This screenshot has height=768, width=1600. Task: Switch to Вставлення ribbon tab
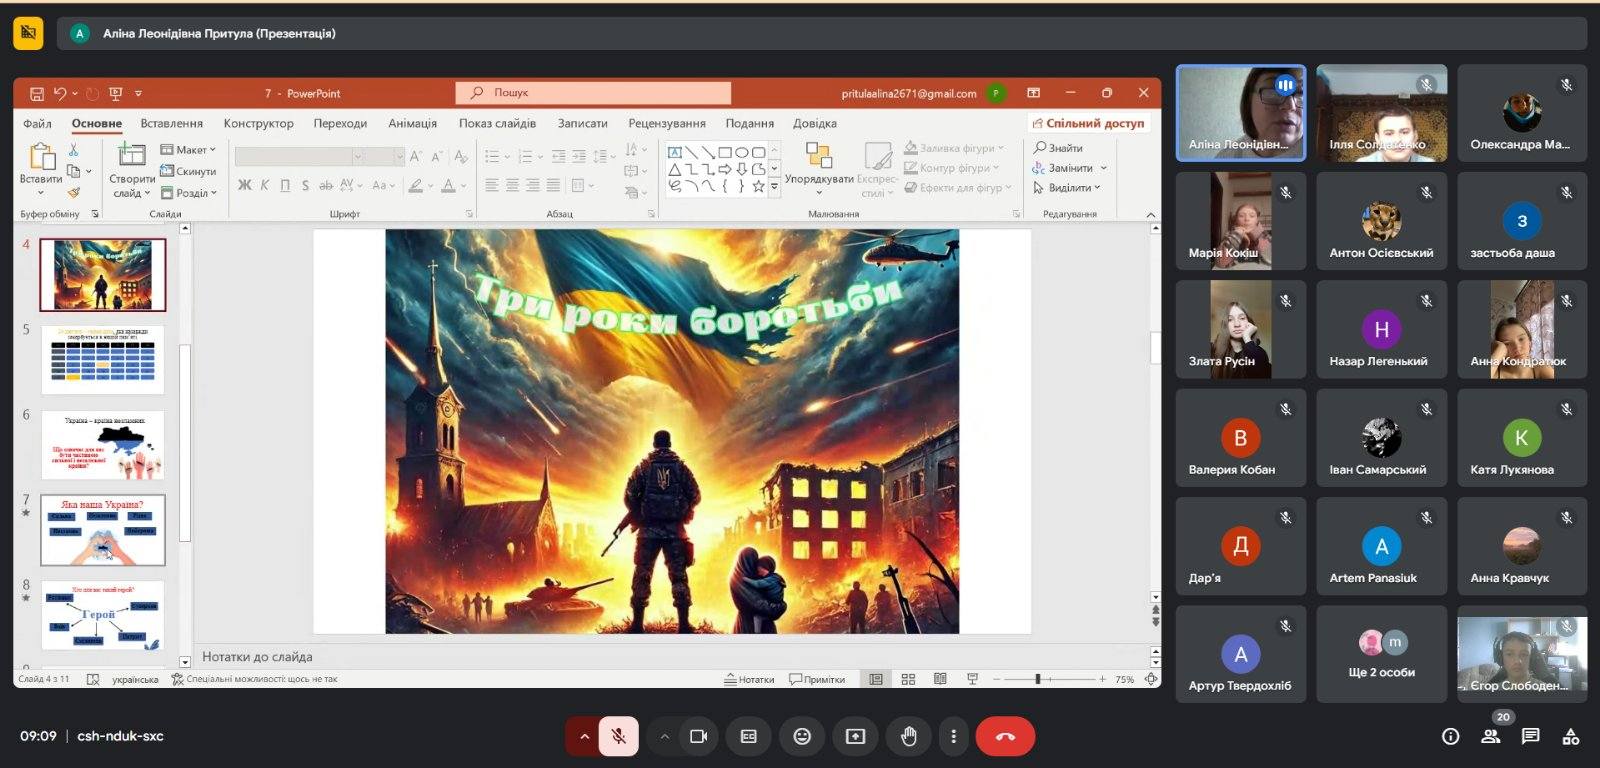(171, 123)
